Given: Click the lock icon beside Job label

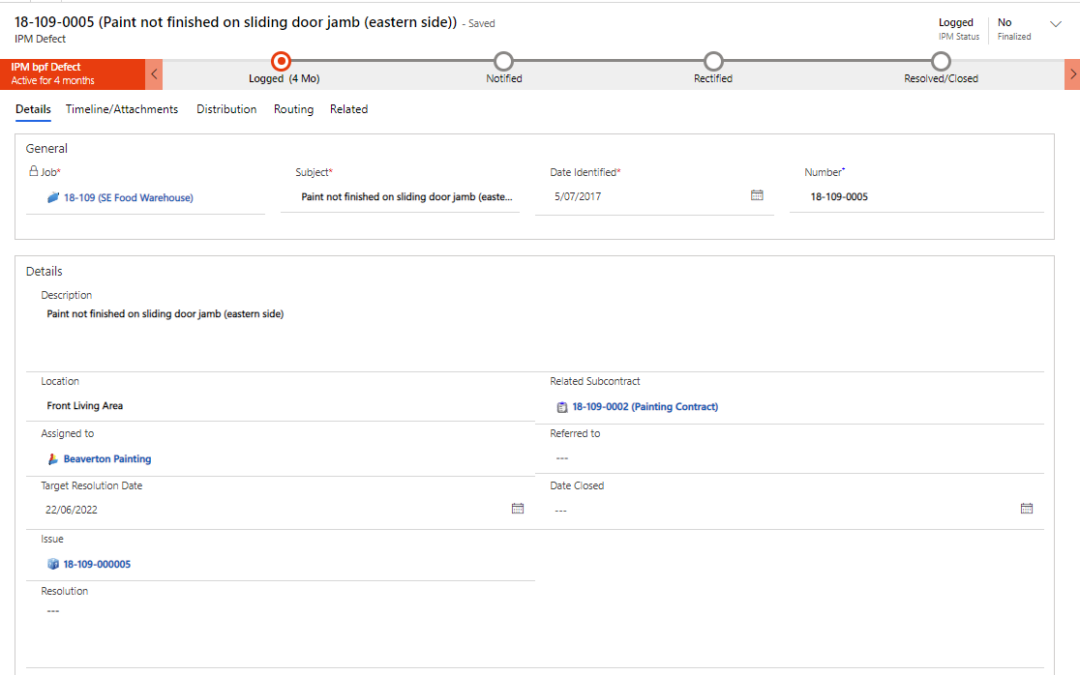Looking at the screenshot, I should tap(33, 172).
